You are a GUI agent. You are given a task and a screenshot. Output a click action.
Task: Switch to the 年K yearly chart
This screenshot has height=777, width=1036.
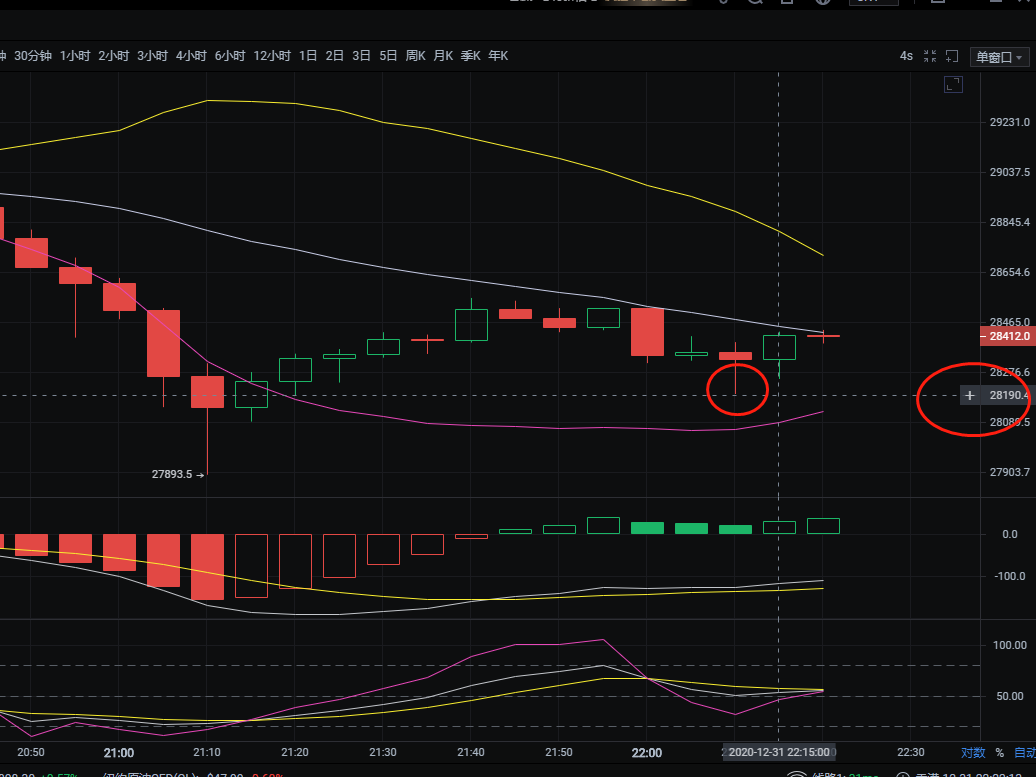pos(498,56)
